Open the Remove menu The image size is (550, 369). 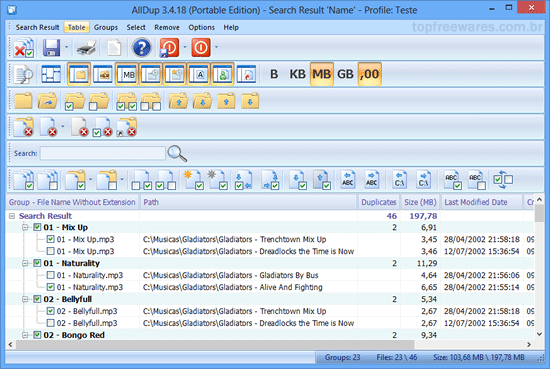pyautogui.click(x=167, y=27)
